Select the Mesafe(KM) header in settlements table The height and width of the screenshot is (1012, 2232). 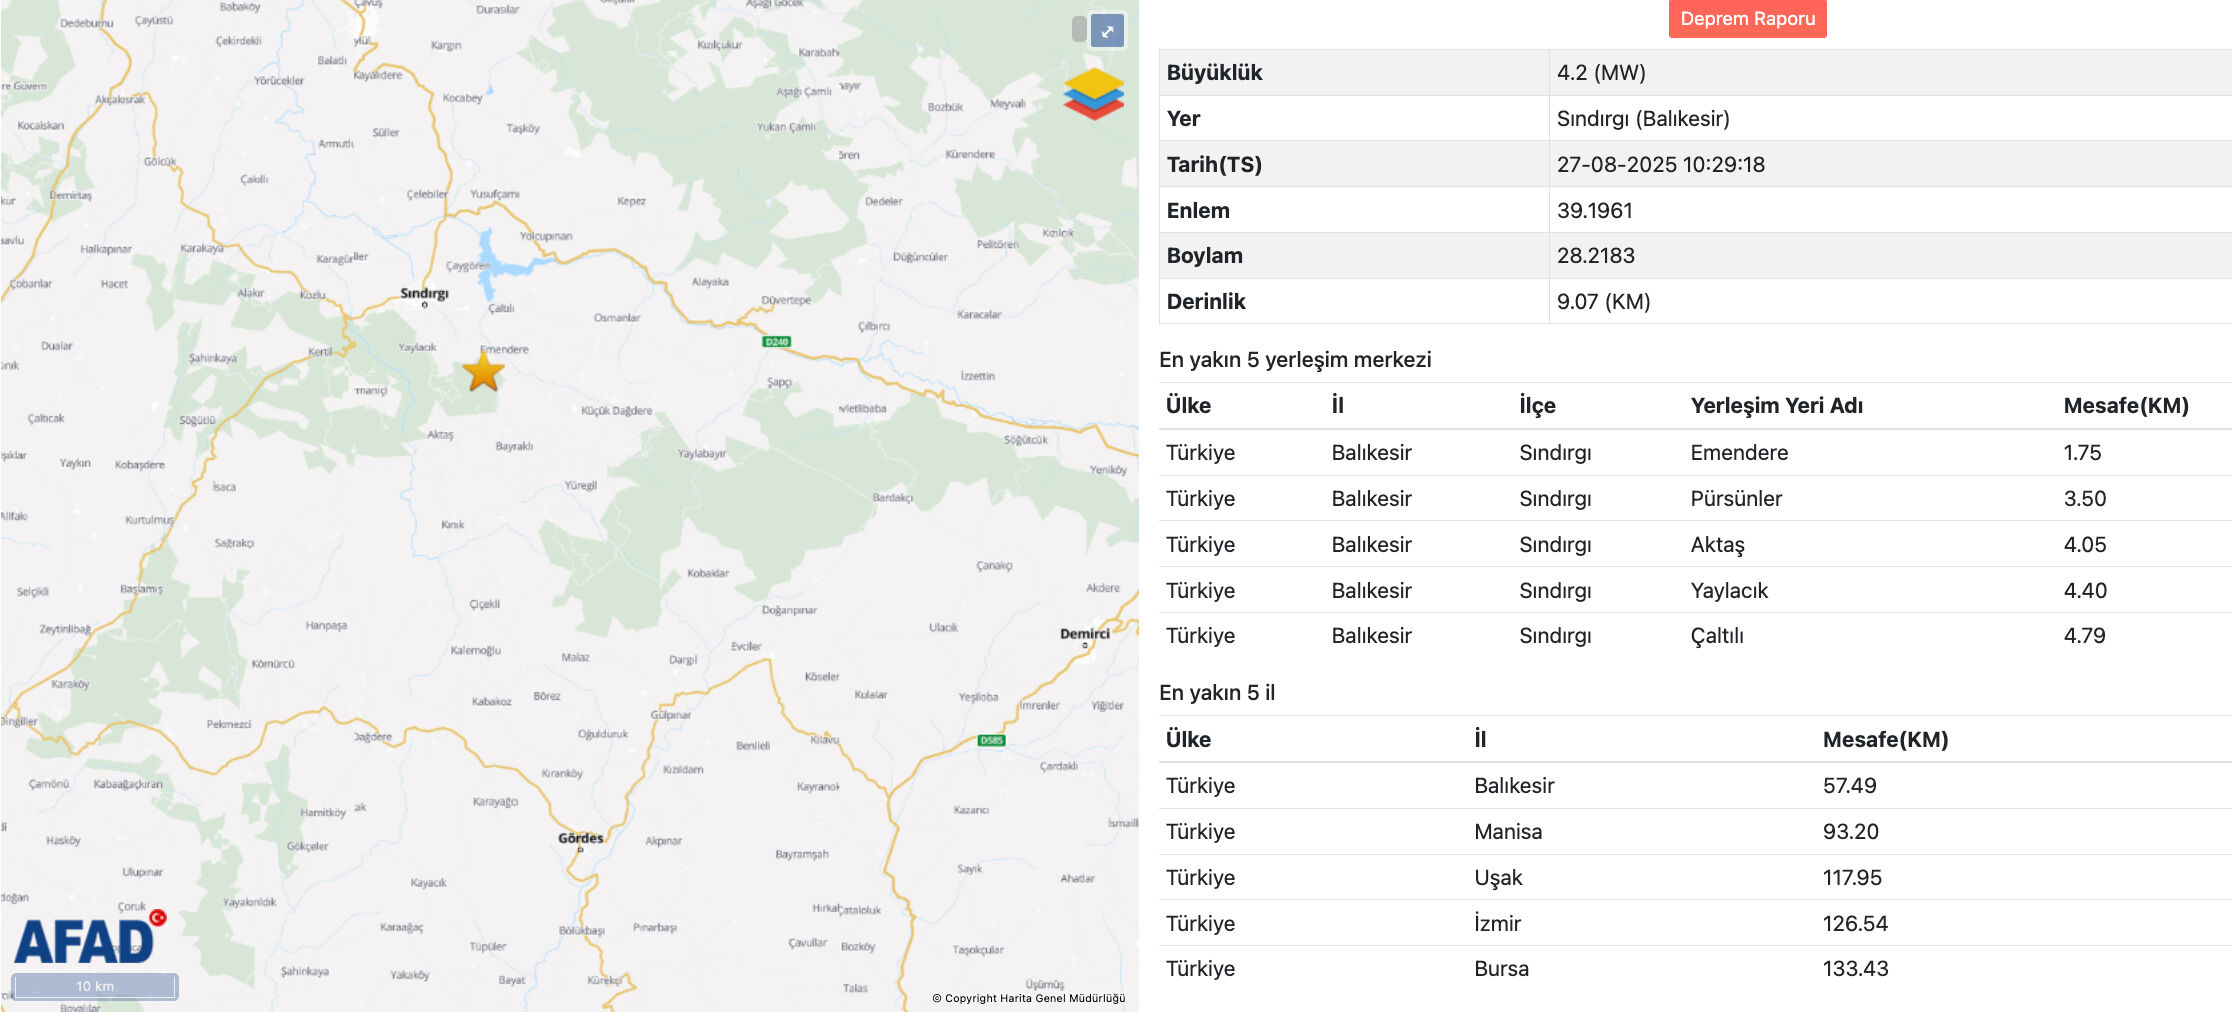point(2125,406)
